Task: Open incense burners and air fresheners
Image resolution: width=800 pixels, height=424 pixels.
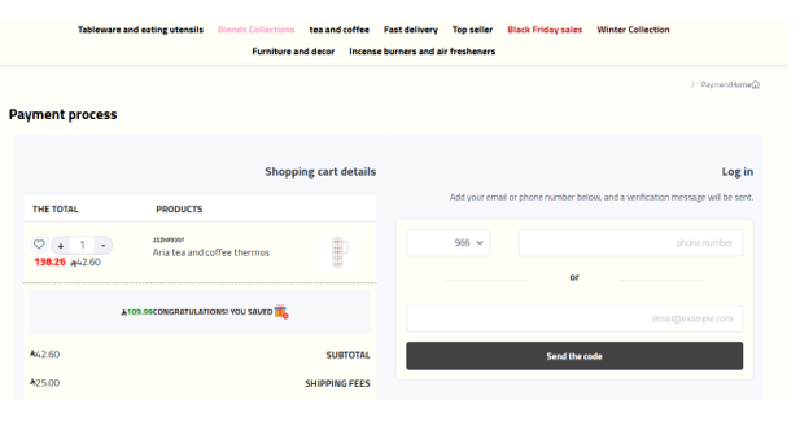Action: point(421,51)
